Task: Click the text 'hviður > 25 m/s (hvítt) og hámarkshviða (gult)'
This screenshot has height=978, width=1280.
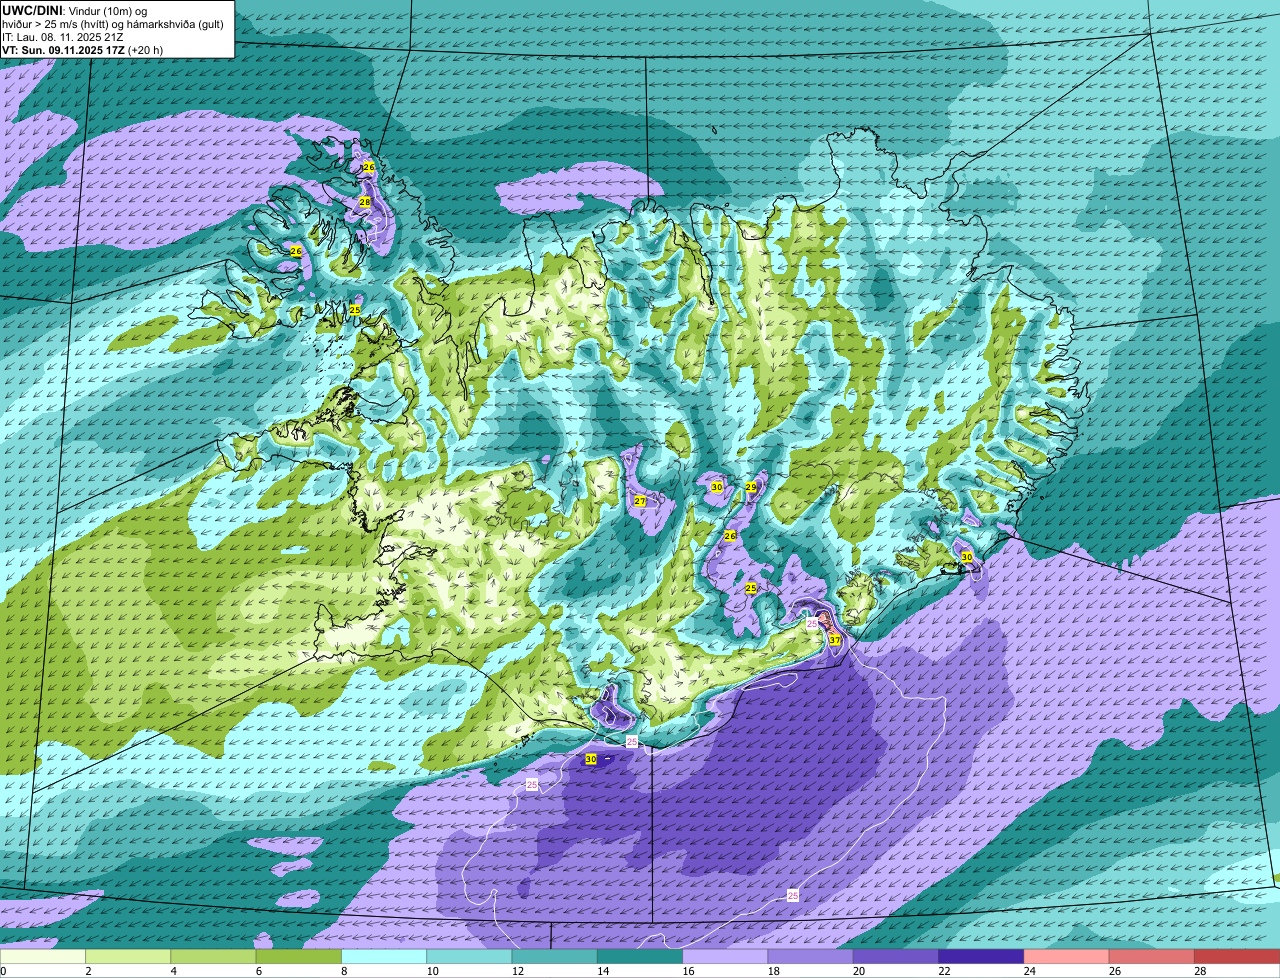Action: tap(113, 24)
